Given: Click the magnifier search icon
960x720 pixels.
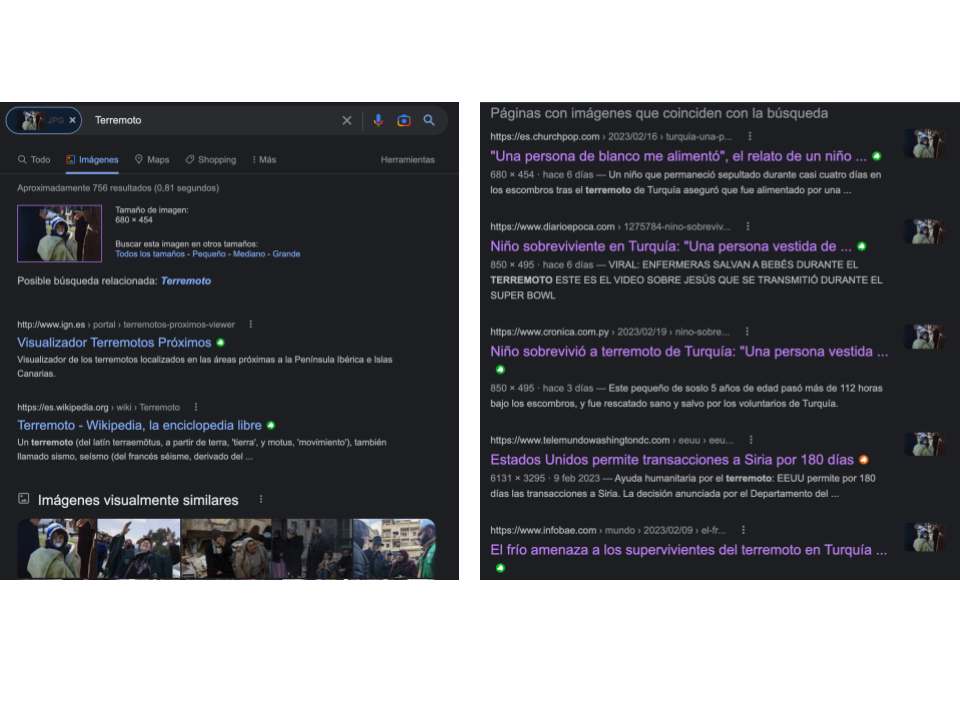Looking at the screenshot, I should point(429,120).
